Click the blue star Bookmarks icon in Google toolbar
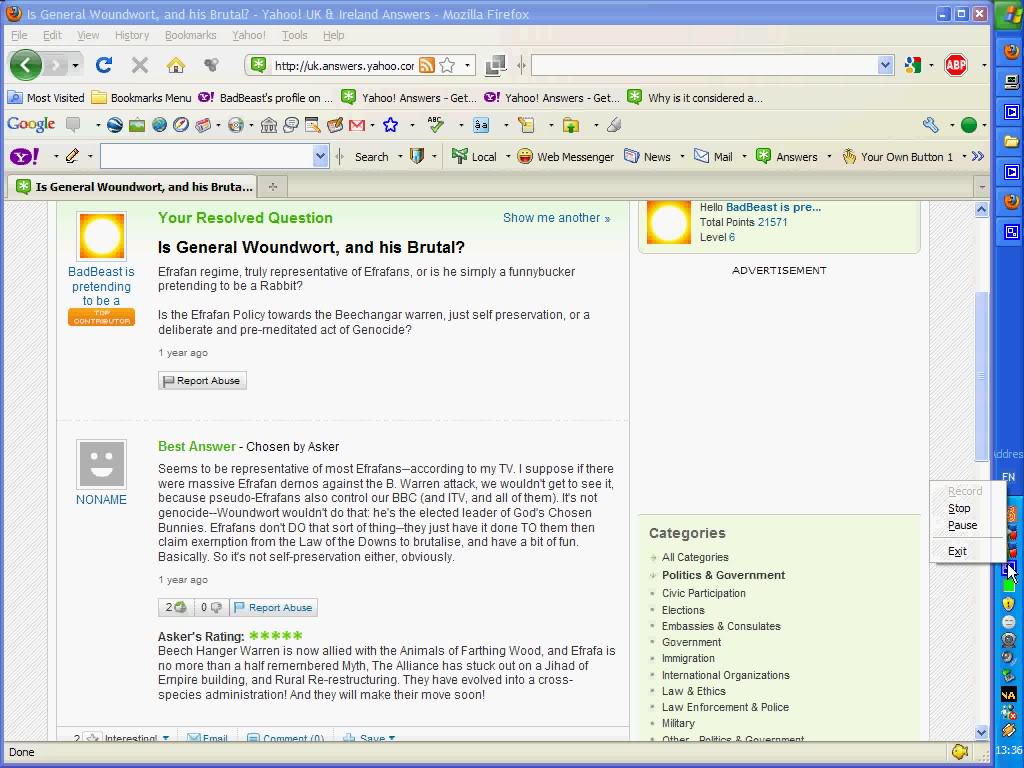Viewport: 1024px width, 768px height. point(391,125)
